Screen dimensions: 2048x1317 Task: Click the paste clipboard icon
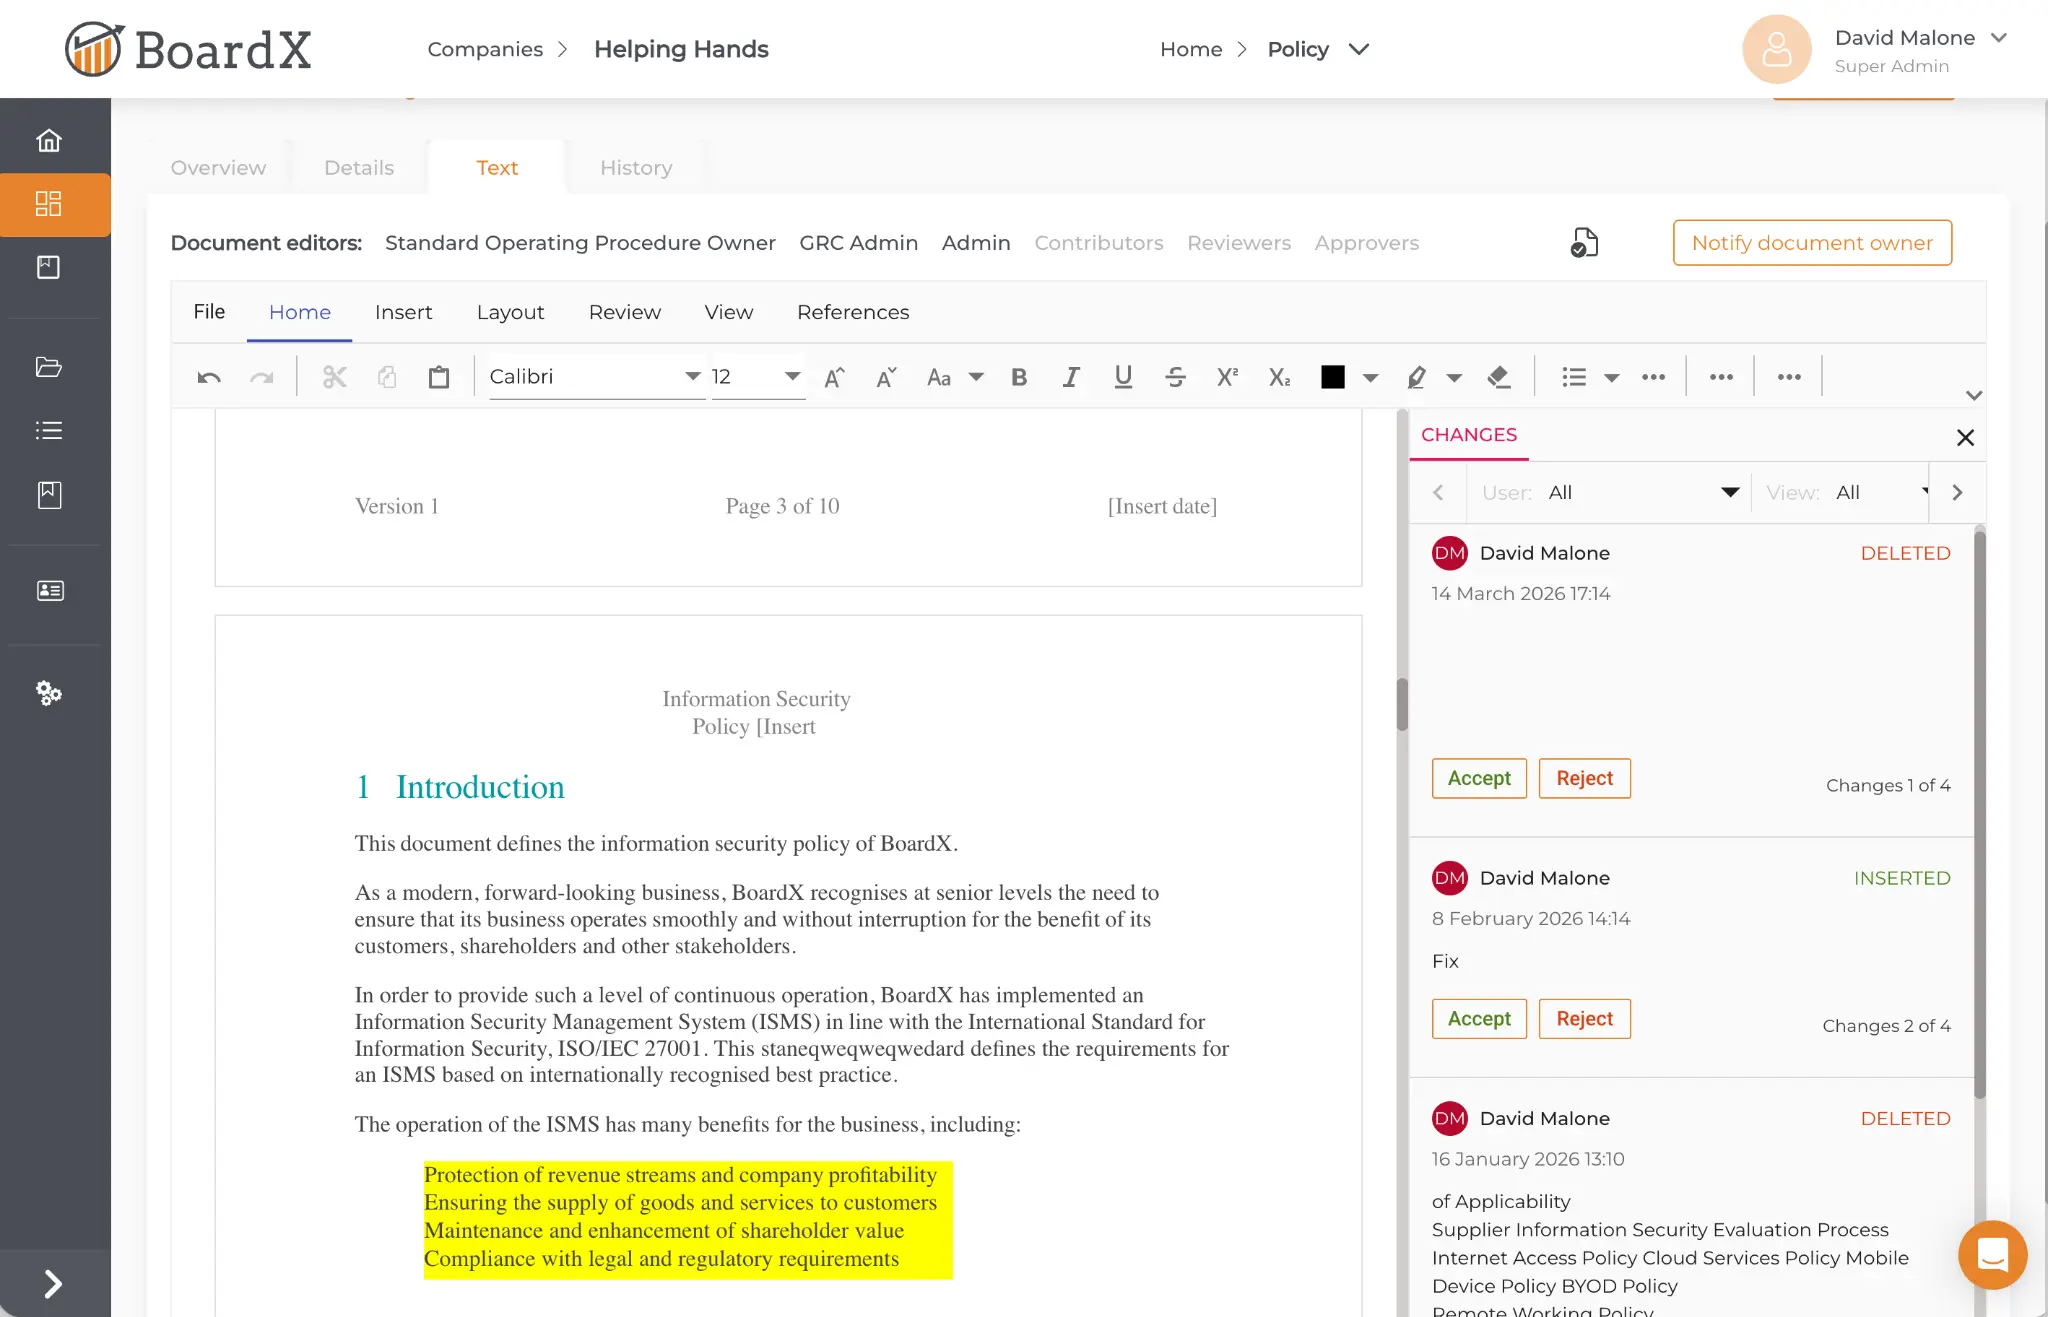[x=439, y=377]
